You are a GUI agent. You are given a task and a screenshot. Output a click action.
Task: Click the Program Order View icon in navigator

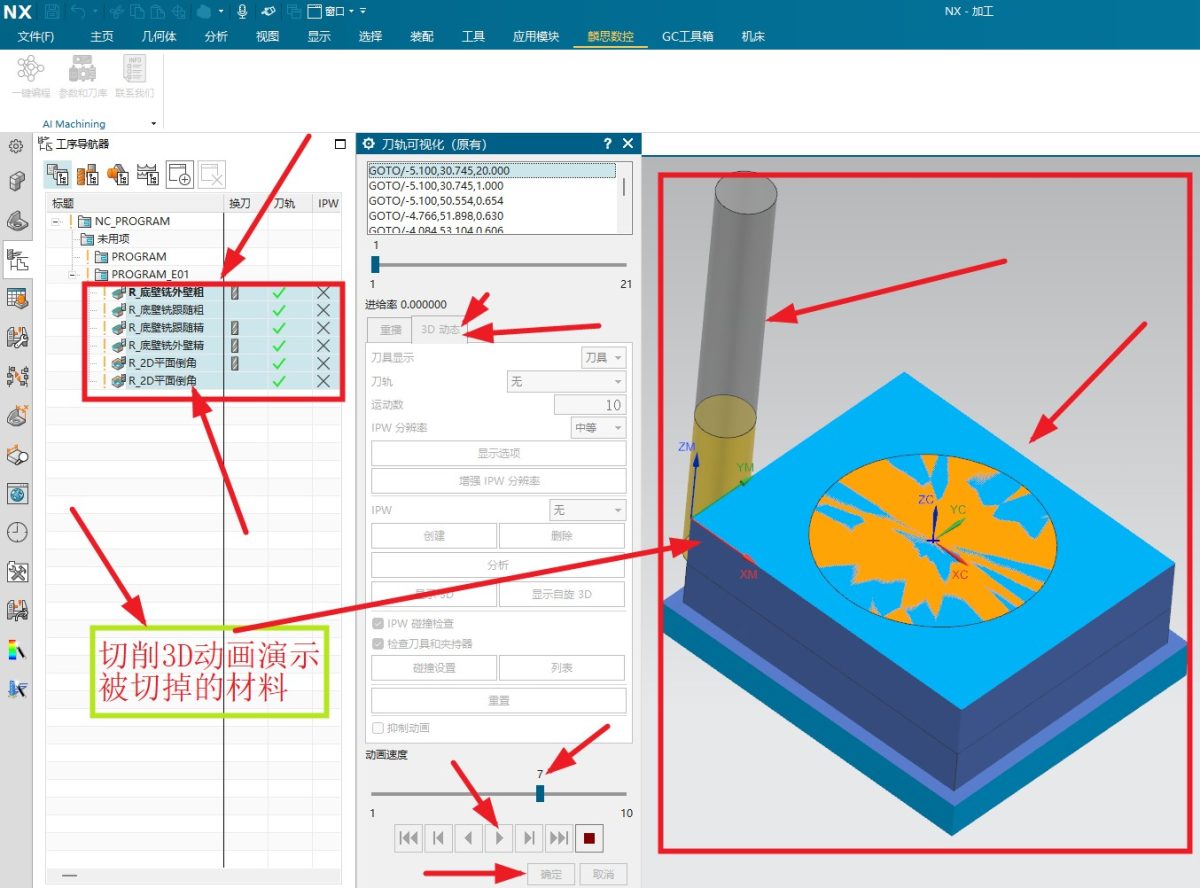[x=58, y=176]
